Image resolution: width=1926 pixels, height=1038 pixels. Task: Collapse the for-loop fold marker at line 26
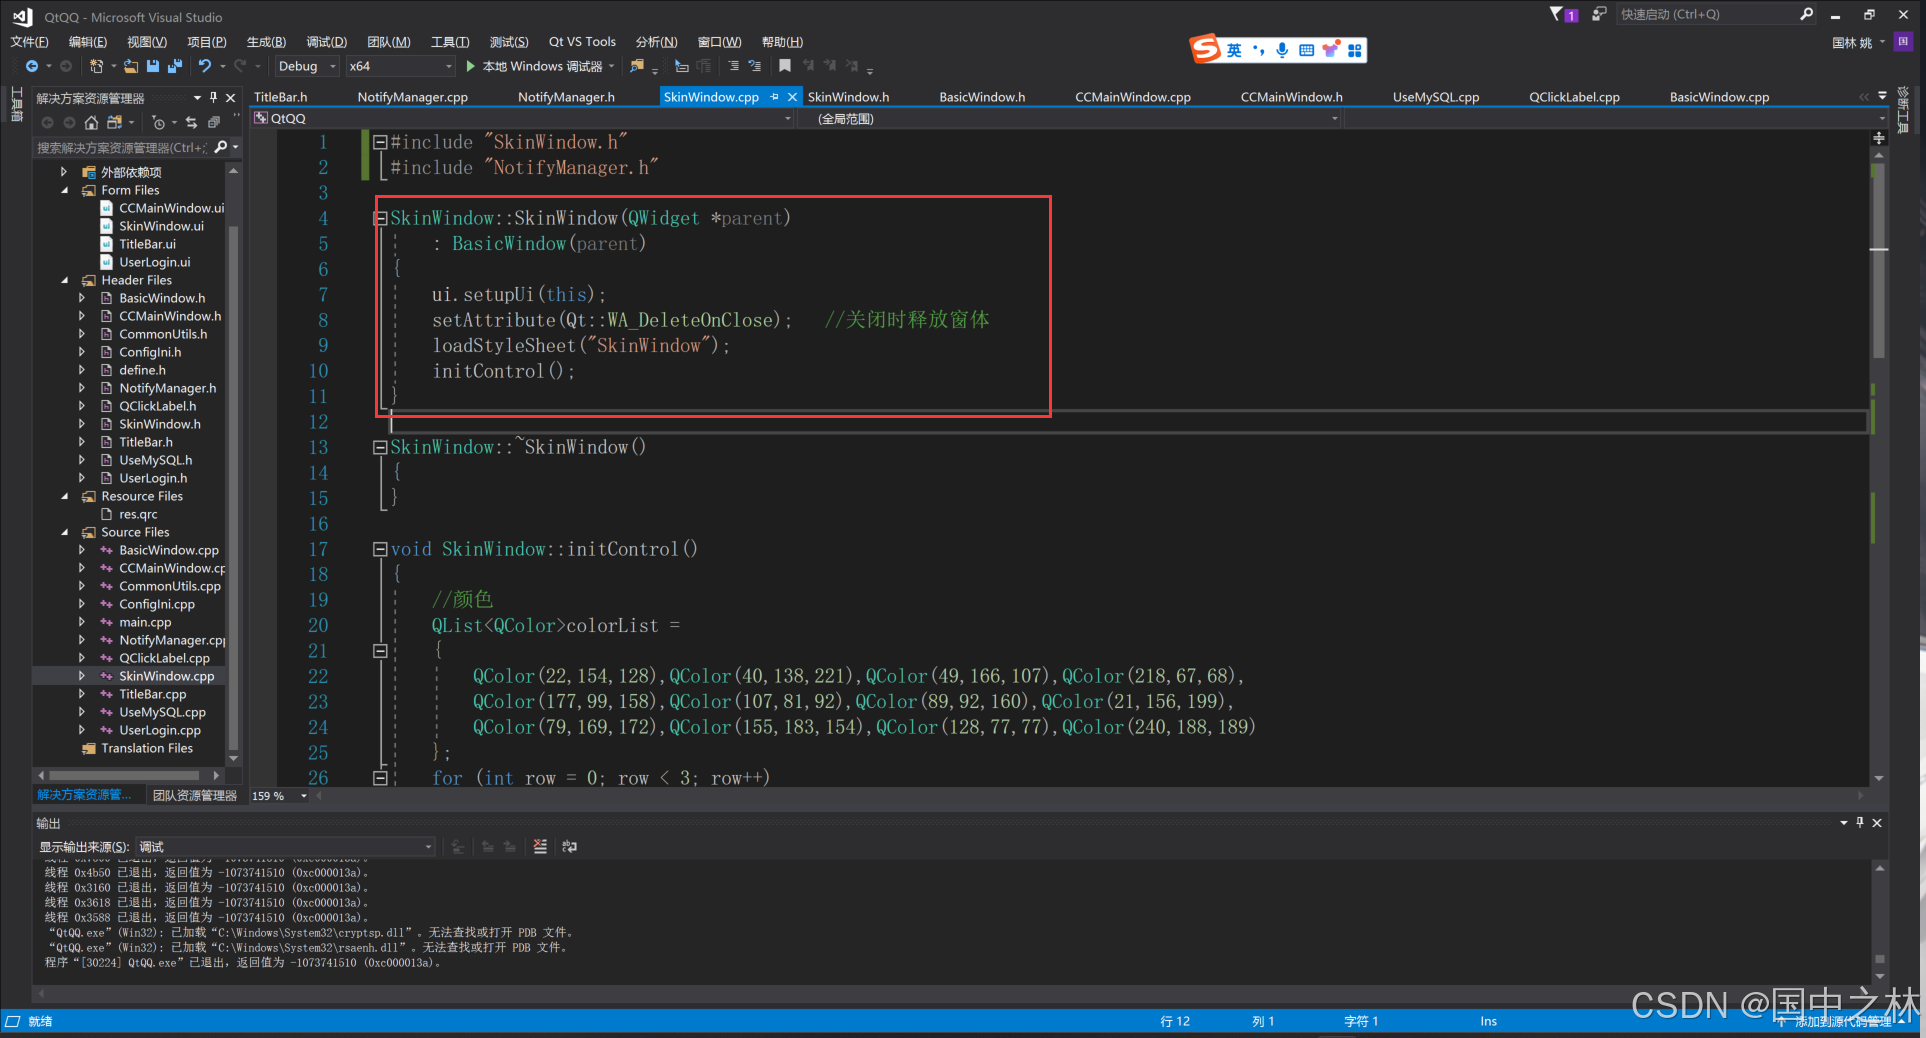click(380, 777)
